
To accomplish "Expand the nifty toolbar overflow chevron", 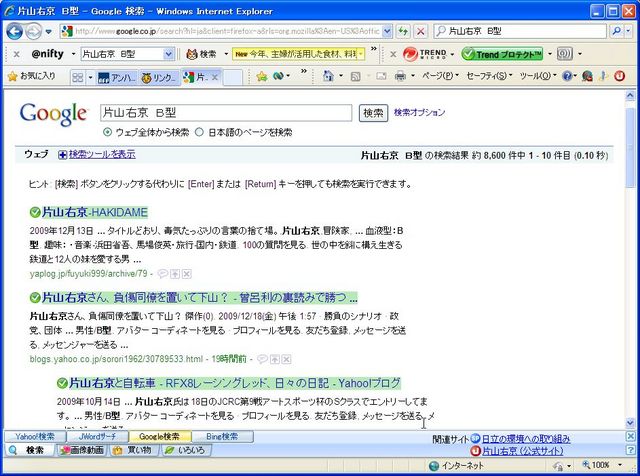I will [373, 49].
